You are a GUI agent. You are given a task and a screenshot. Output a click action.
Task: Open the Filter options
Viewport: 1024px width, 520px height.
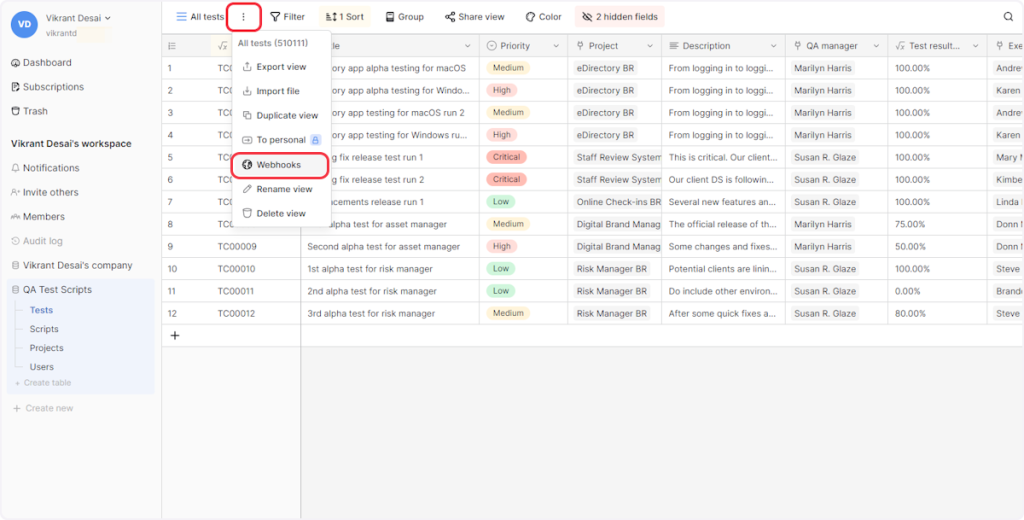coord(287,17)
